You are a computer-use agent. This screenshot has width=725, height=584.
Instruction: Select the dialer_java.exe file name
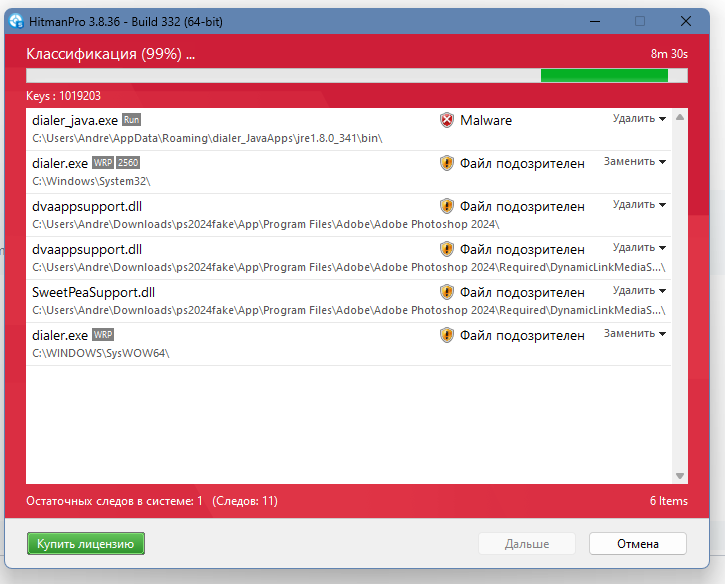[75, 121]
